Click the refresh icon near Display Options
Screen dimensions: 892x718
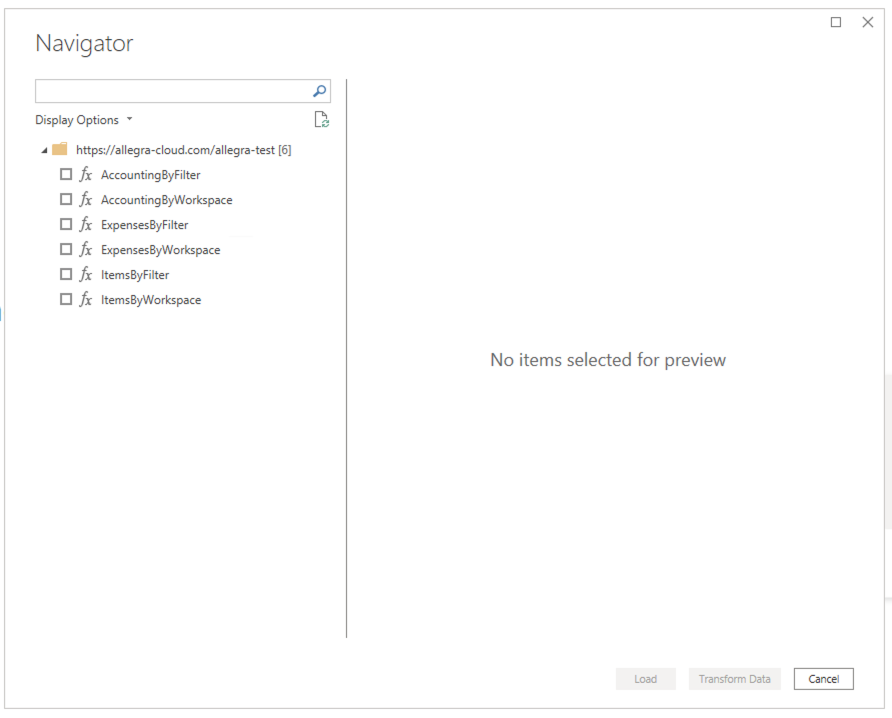pos(321,119)
